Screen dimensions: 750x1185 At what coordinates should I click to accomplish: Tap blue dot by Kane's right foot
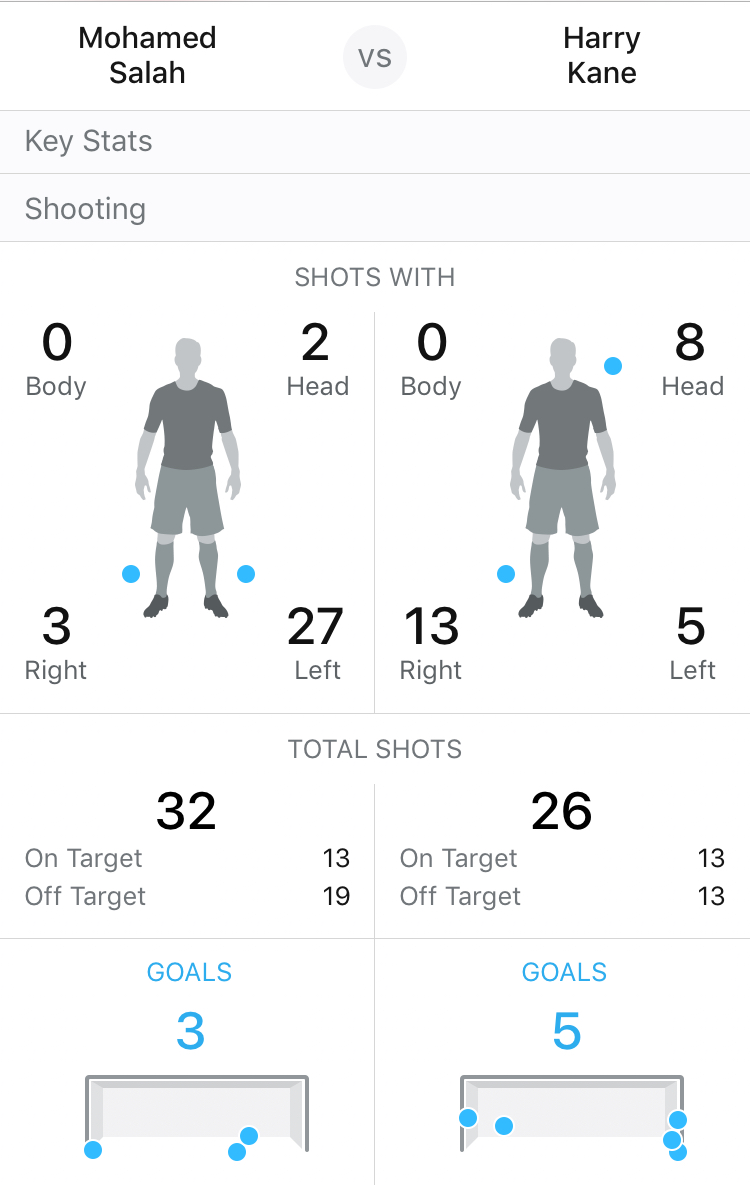pos(506,574)
